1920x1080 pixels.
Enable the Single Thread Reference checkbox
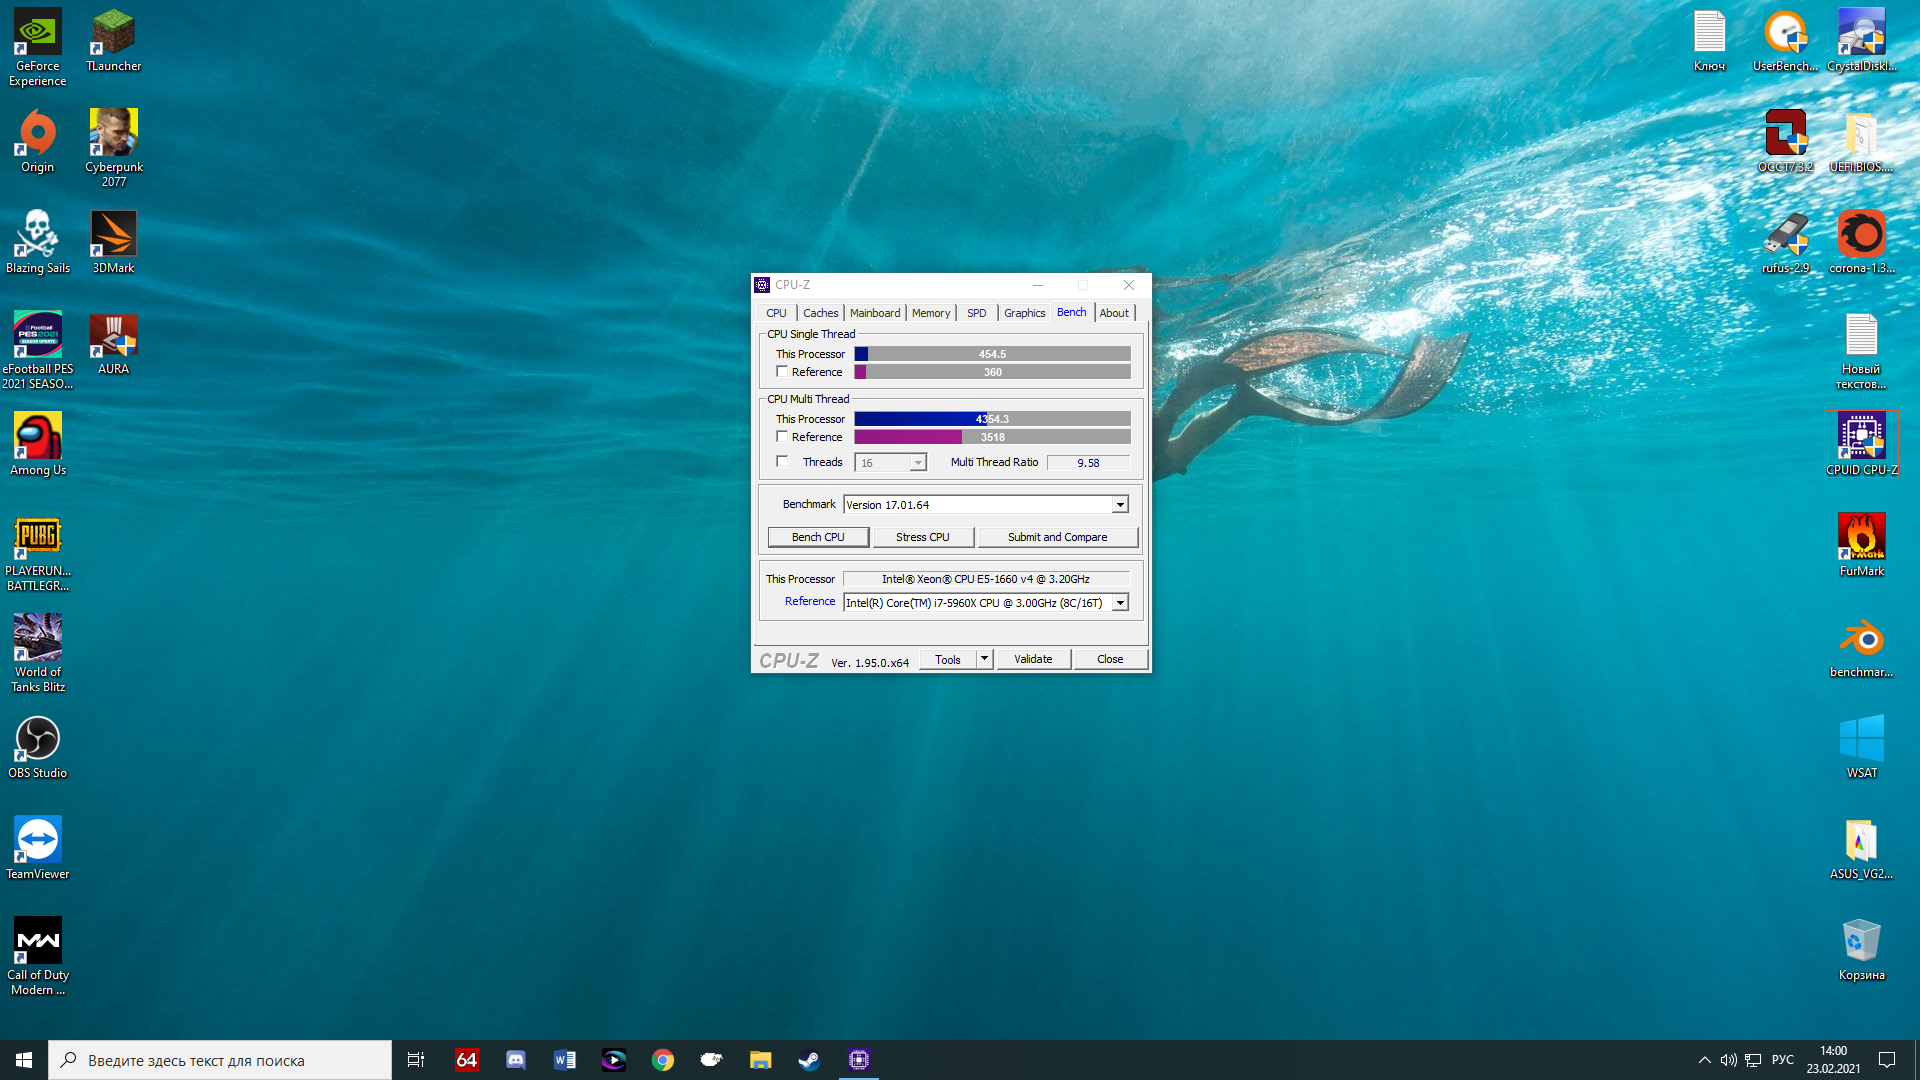[x=782, y=371]
